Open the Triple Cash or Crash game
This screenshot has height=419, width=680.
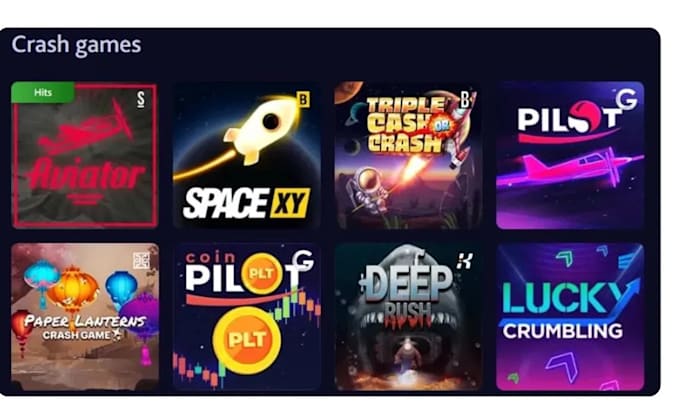[408, 155]
